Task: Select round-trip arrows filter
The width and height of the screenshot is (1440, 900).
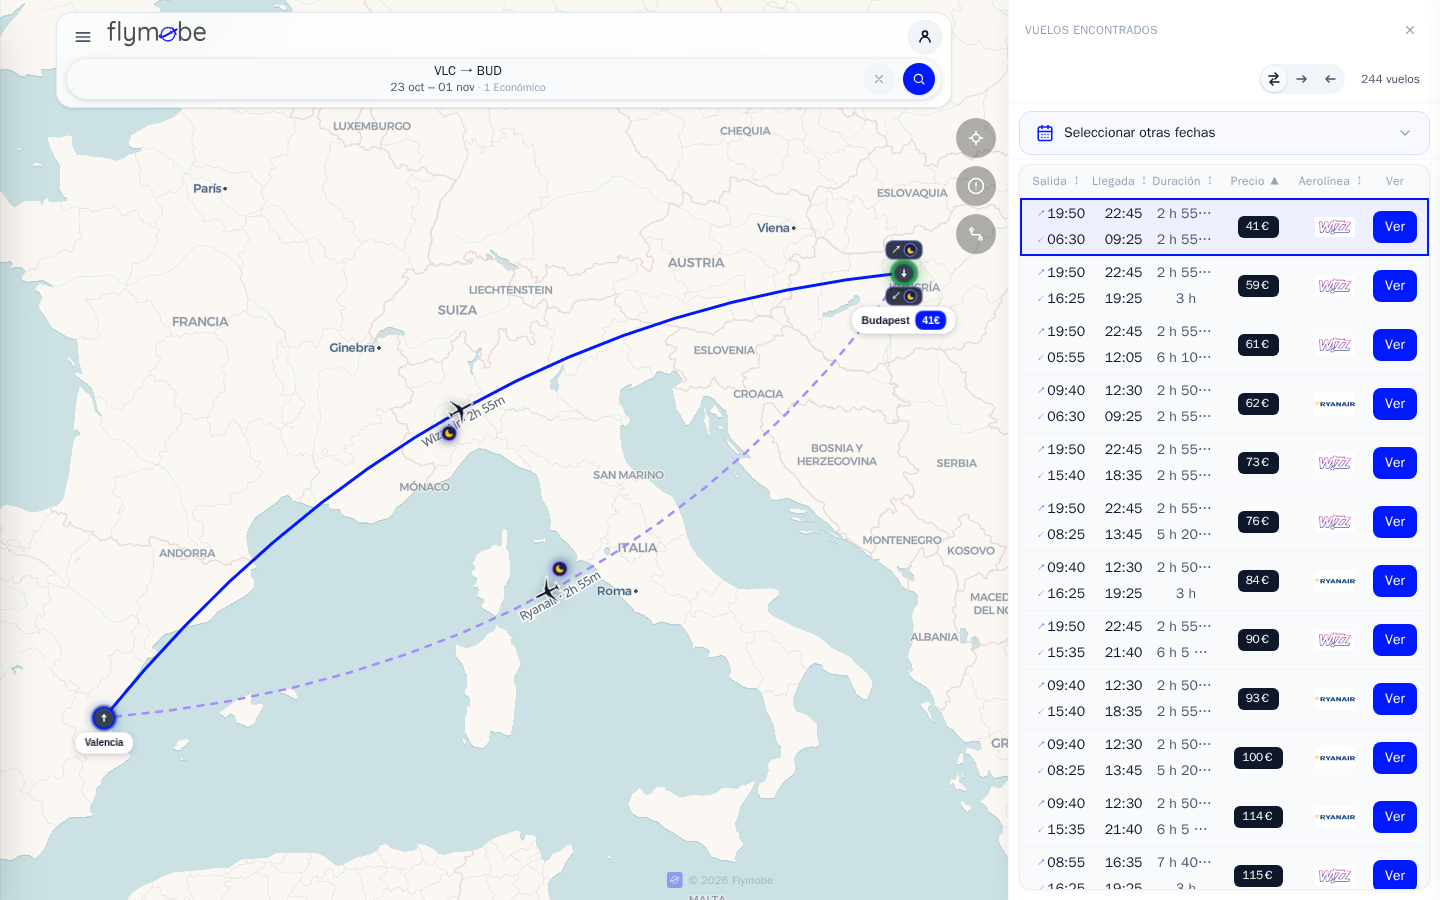Action: 1274,79
